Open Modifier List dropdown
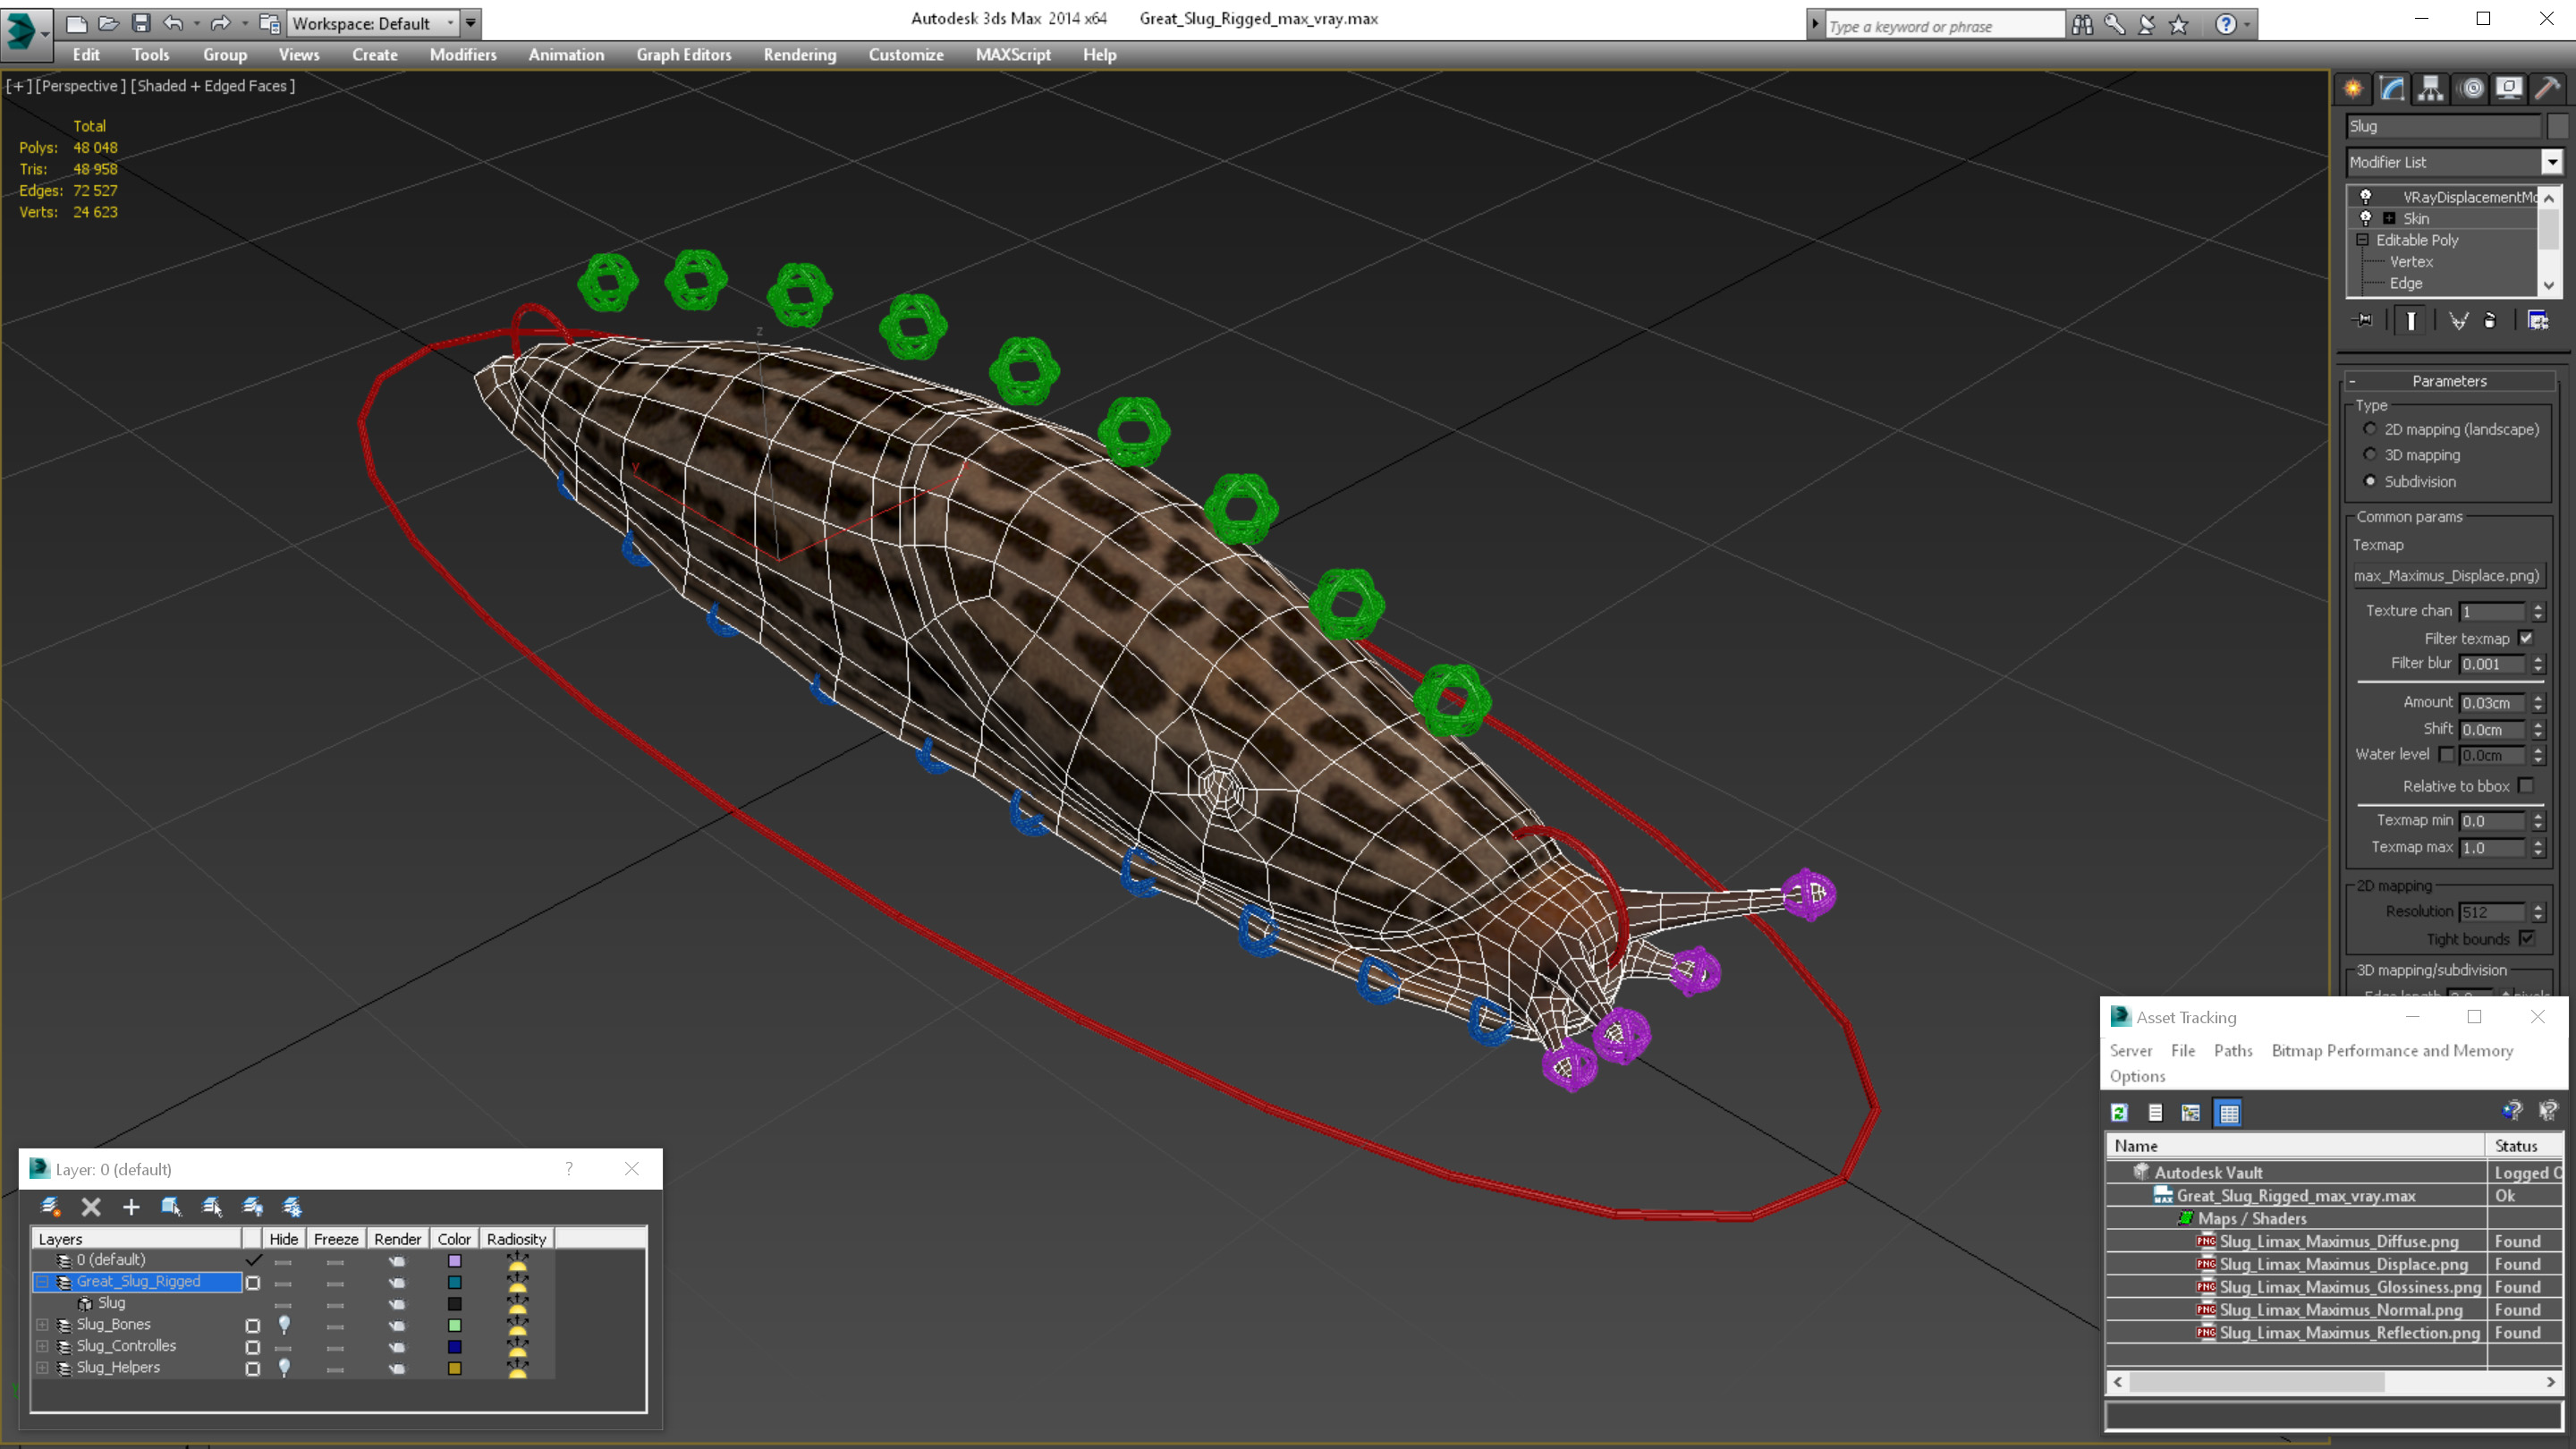 click(x=2552, y=162)
